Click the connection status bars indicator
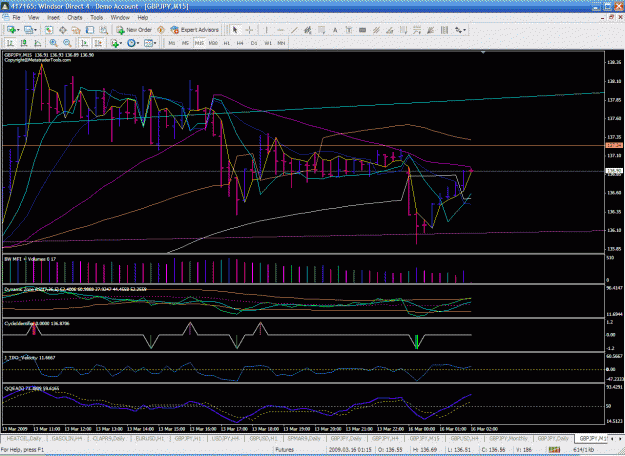The image size is (625, 456). coord(554,450)
